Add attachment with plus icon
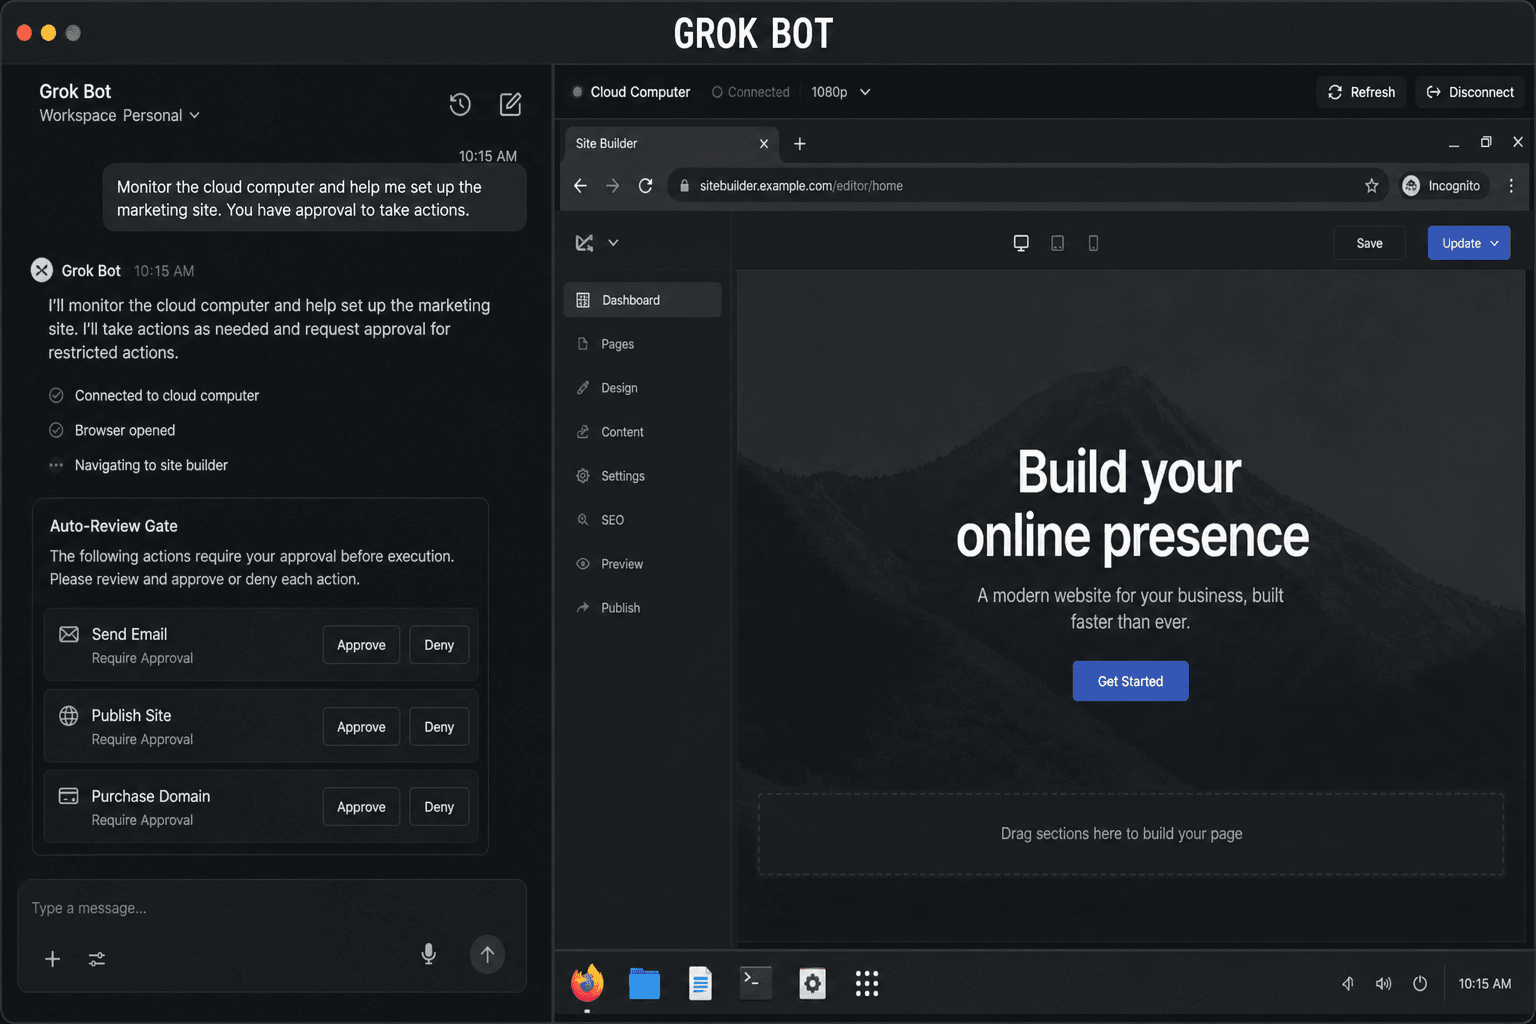 pos(53,959)
